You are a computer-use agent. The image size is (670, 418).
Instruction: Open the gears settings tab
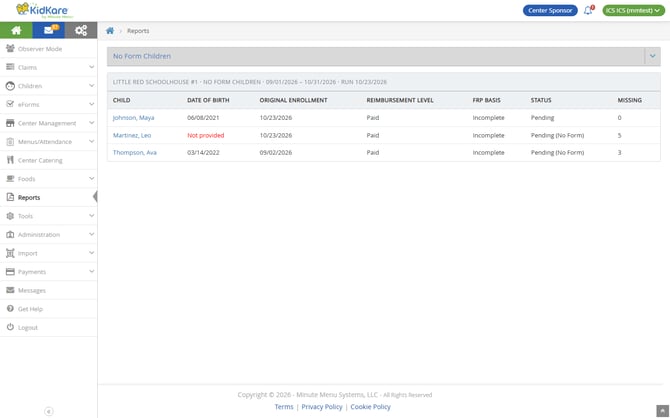point(81,30)
